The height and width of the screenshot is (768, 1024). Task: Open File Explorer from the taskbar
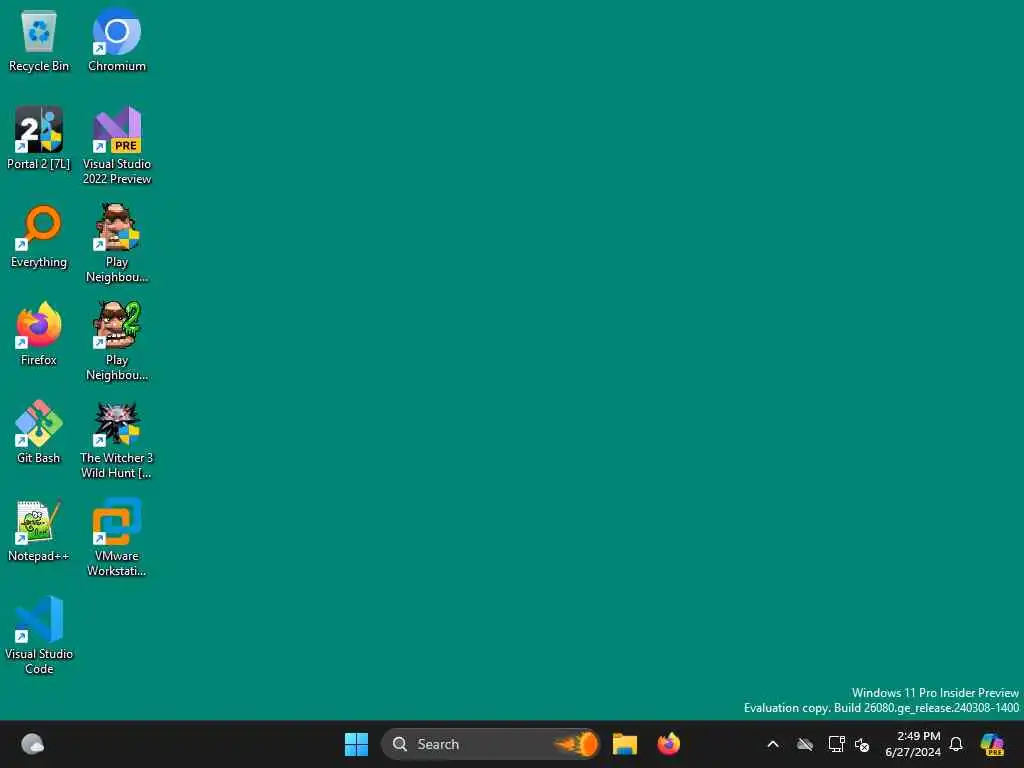point(625,744)
